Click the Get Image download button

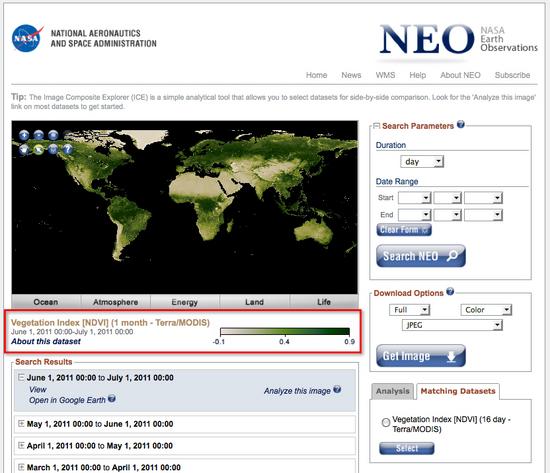point(421,356)
